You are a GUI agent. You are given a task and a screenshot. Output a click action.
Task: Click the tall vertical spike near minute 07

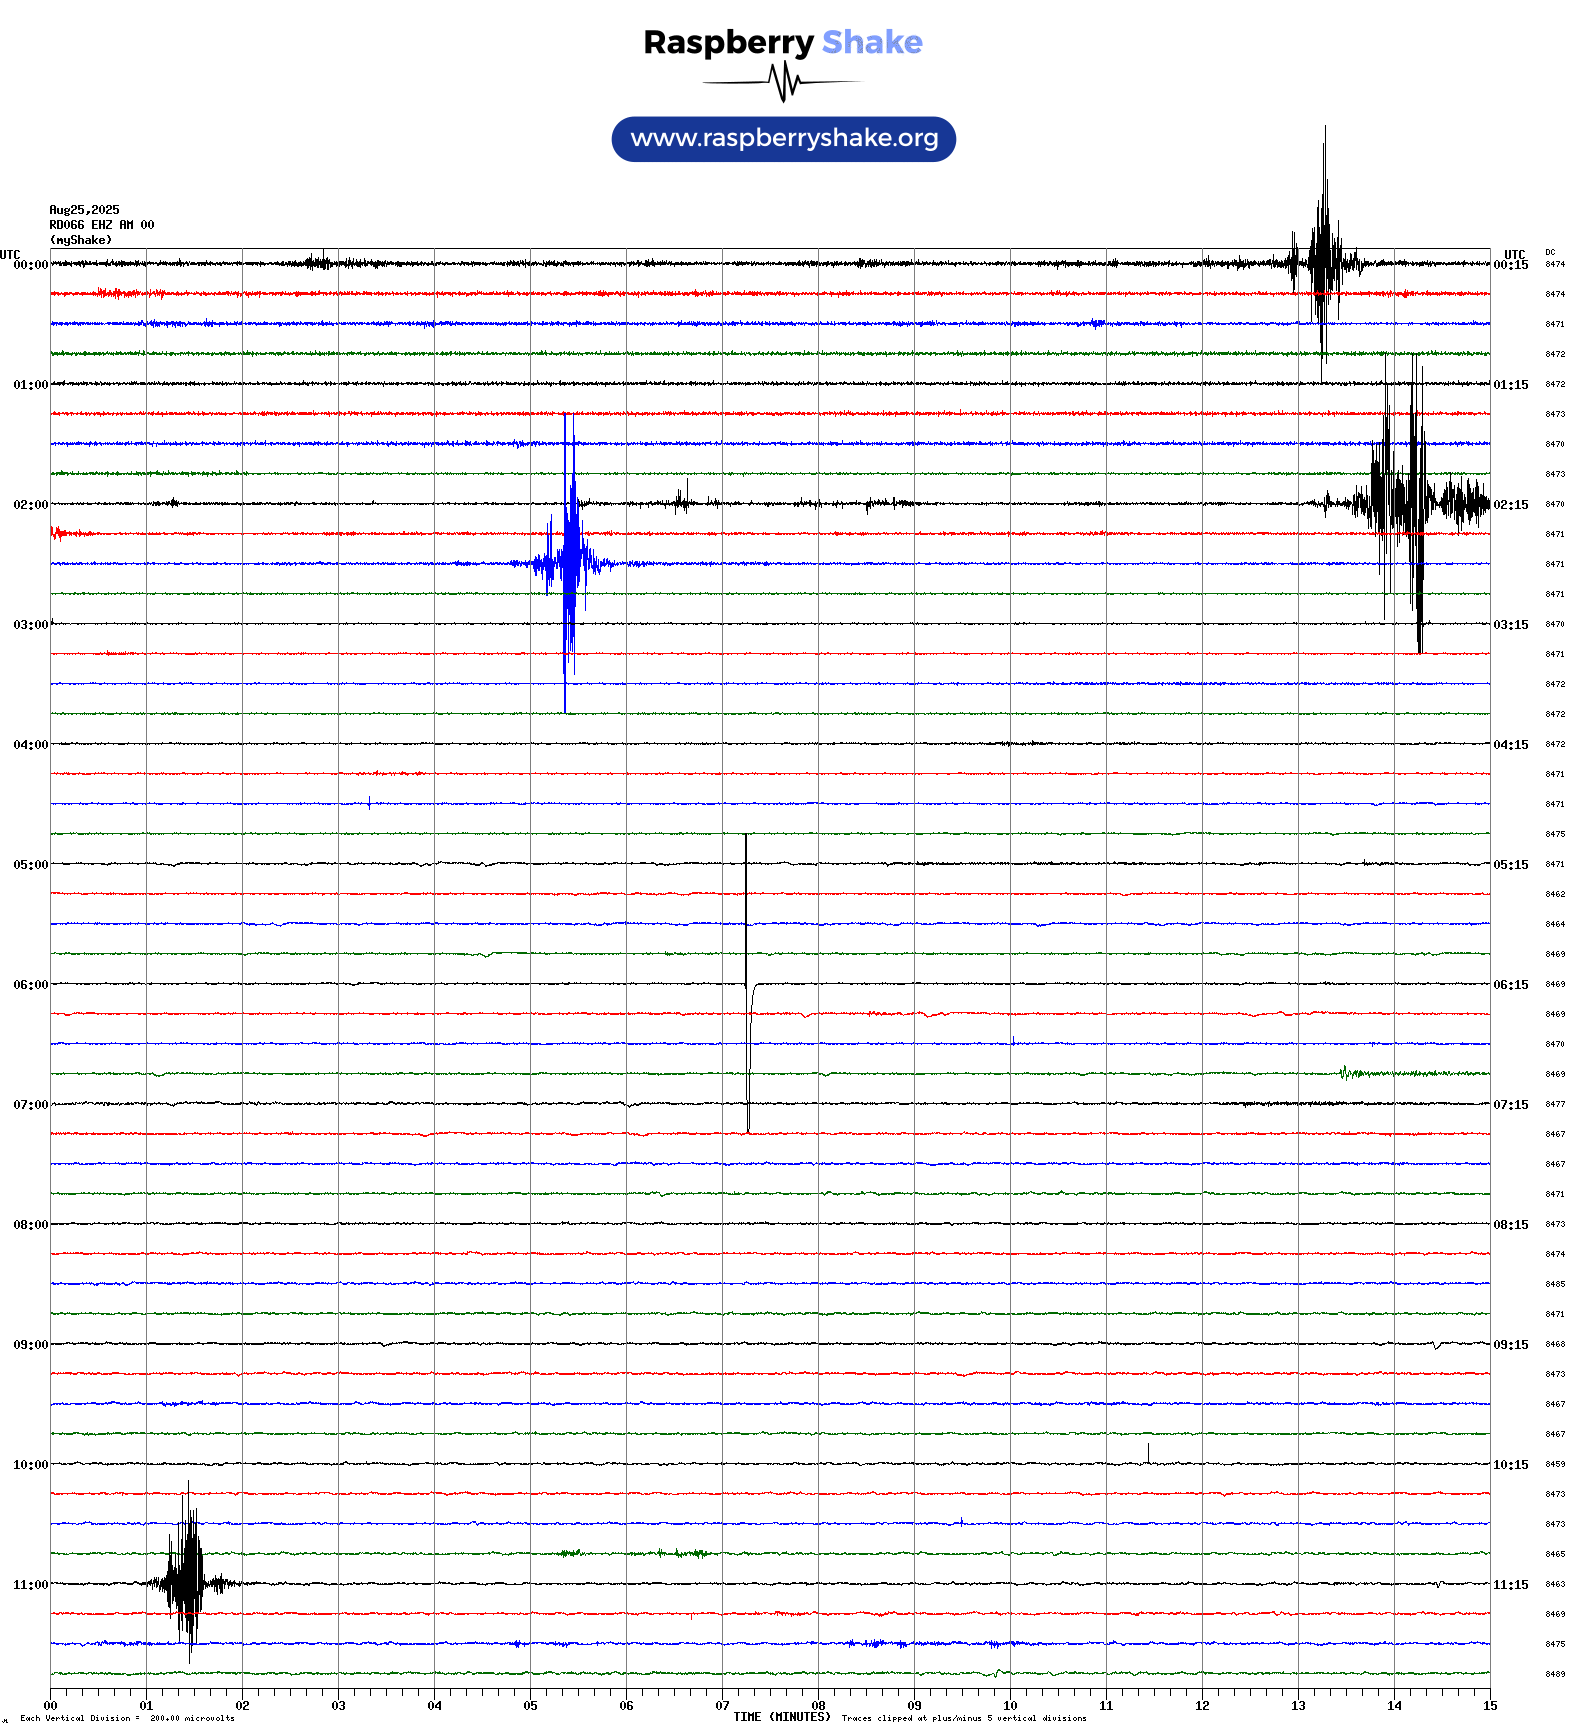[746, 980]
